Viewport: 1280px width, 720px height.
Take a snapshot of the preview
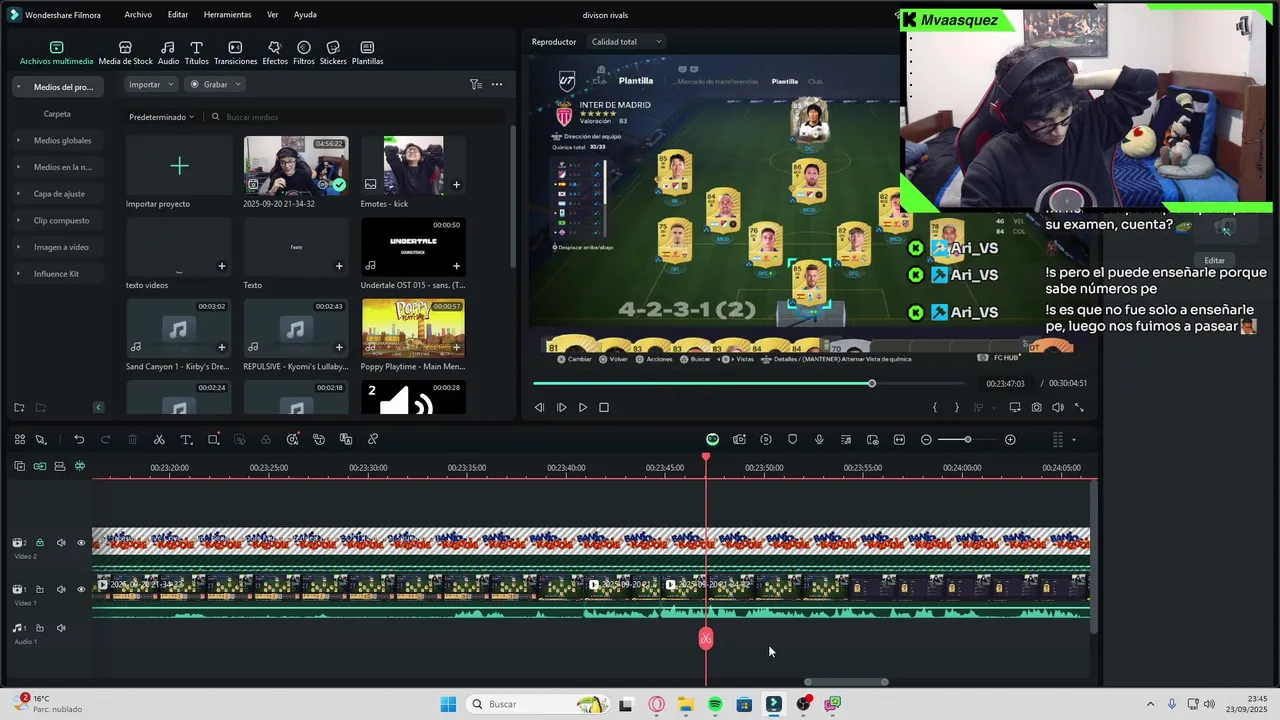pyautogui.click(x=1036, y=407)
